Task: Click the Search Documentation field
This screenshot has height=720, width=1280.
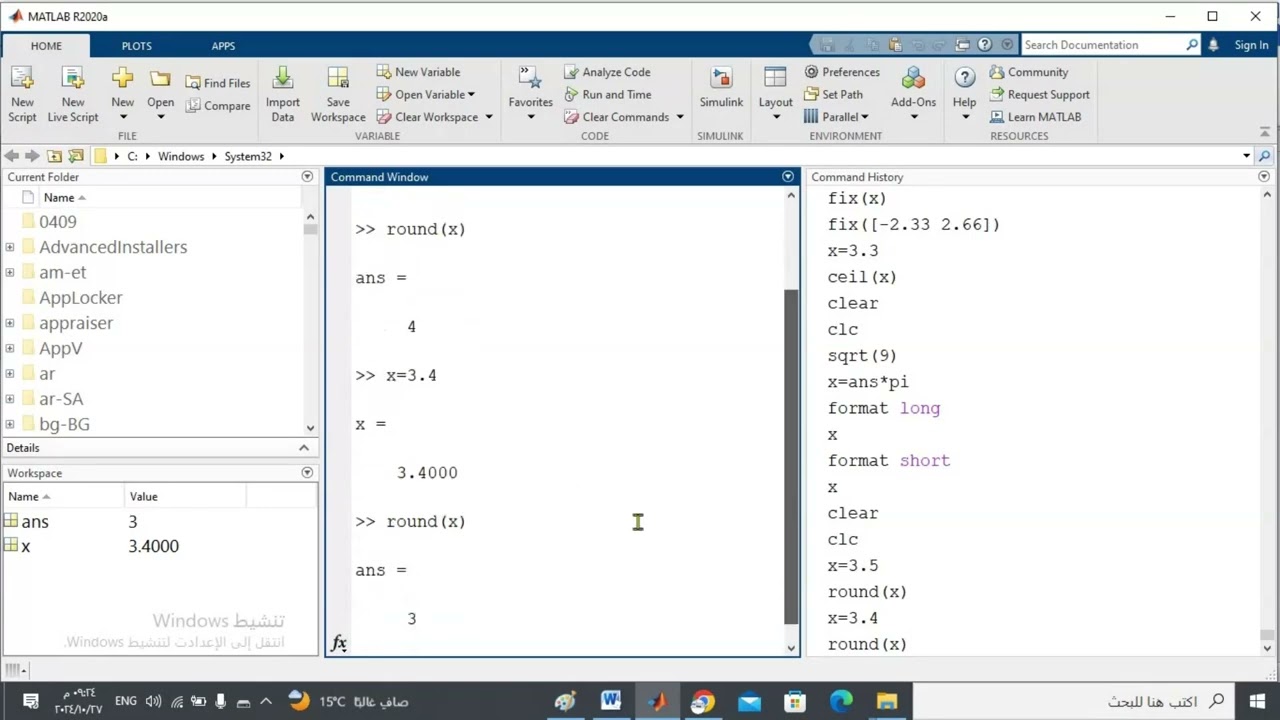Action: point(1103,45)
